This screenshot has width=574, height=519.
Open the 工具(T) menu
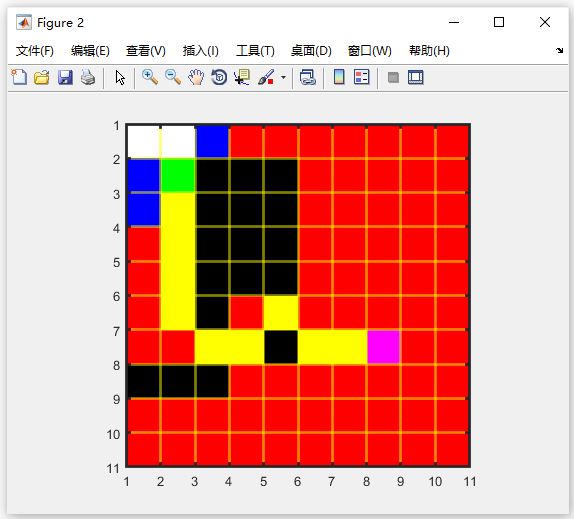coord(255,51)
